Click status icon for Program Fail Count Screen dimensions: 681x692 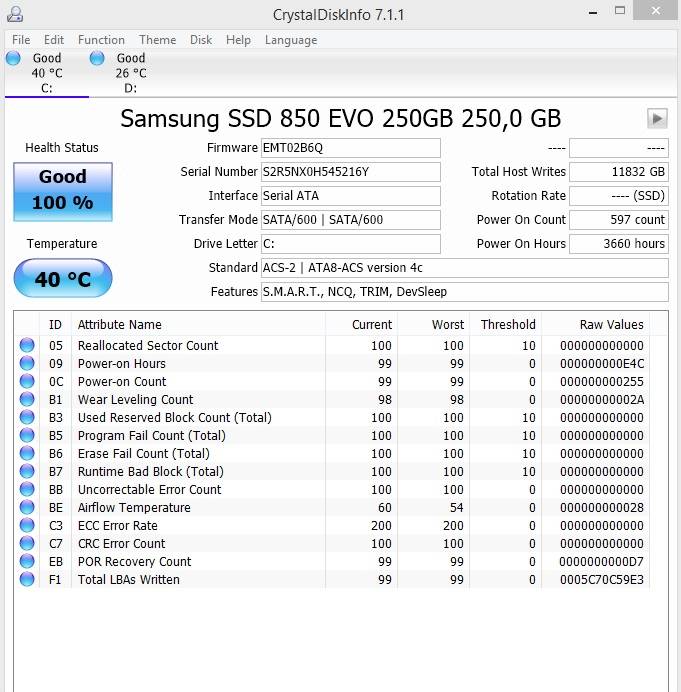coord(27,435)
